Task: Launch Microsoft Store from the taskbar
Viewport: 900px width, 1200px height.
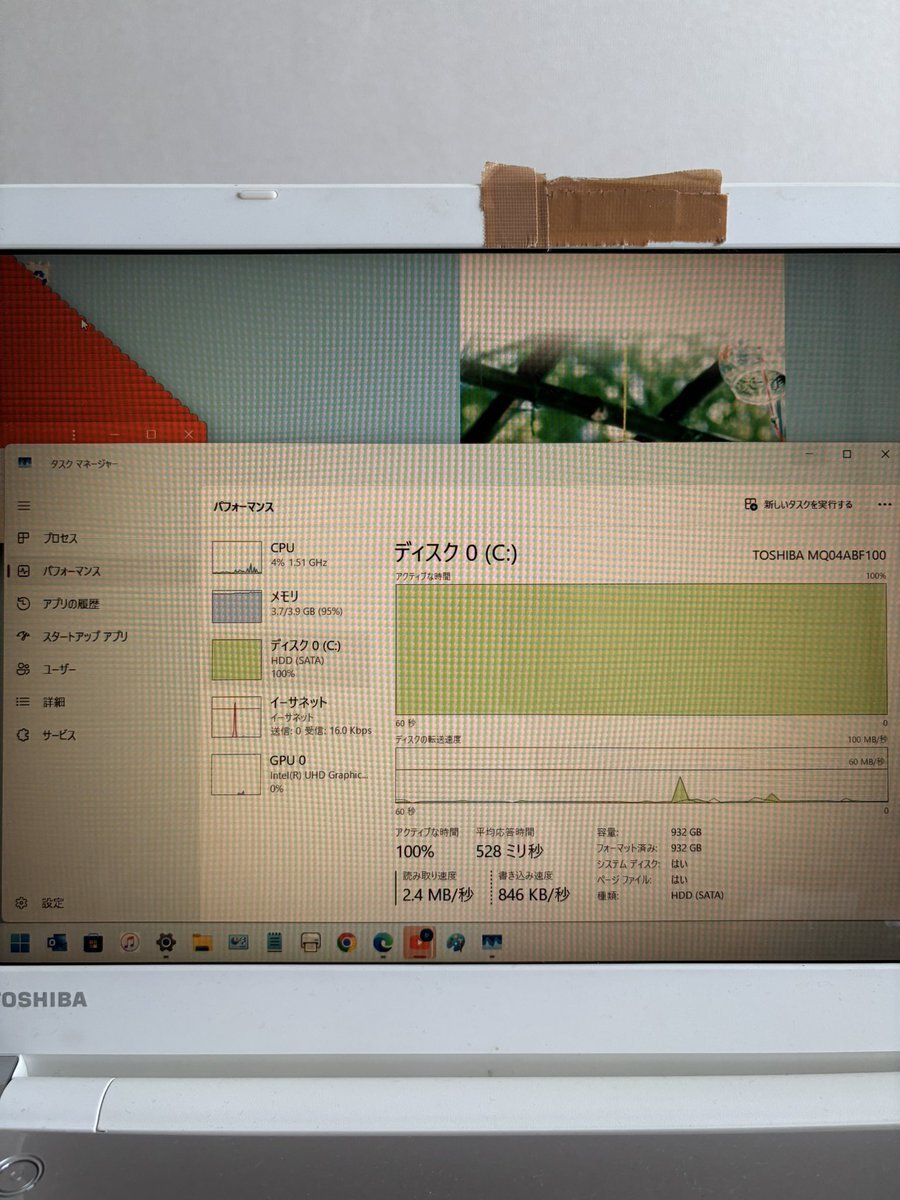Action: (x=93, y=942)
